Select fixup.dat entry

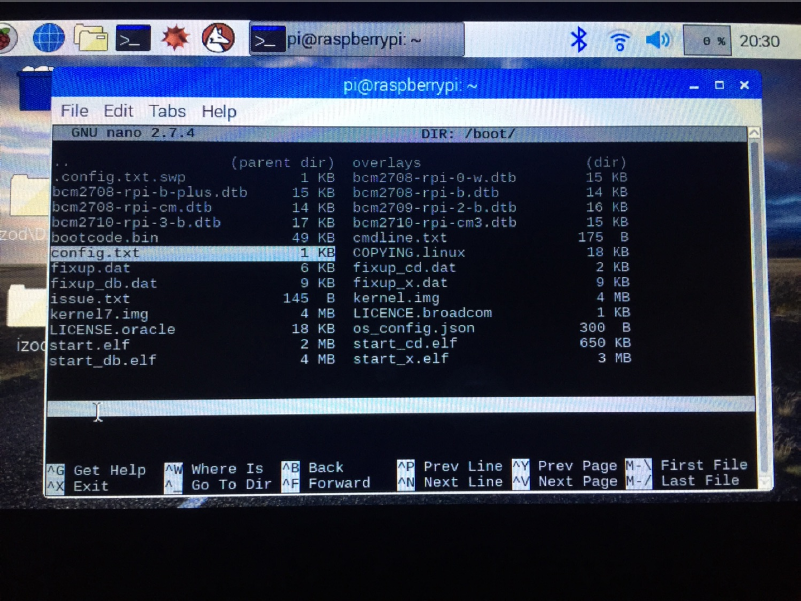(x=193, y=268)
